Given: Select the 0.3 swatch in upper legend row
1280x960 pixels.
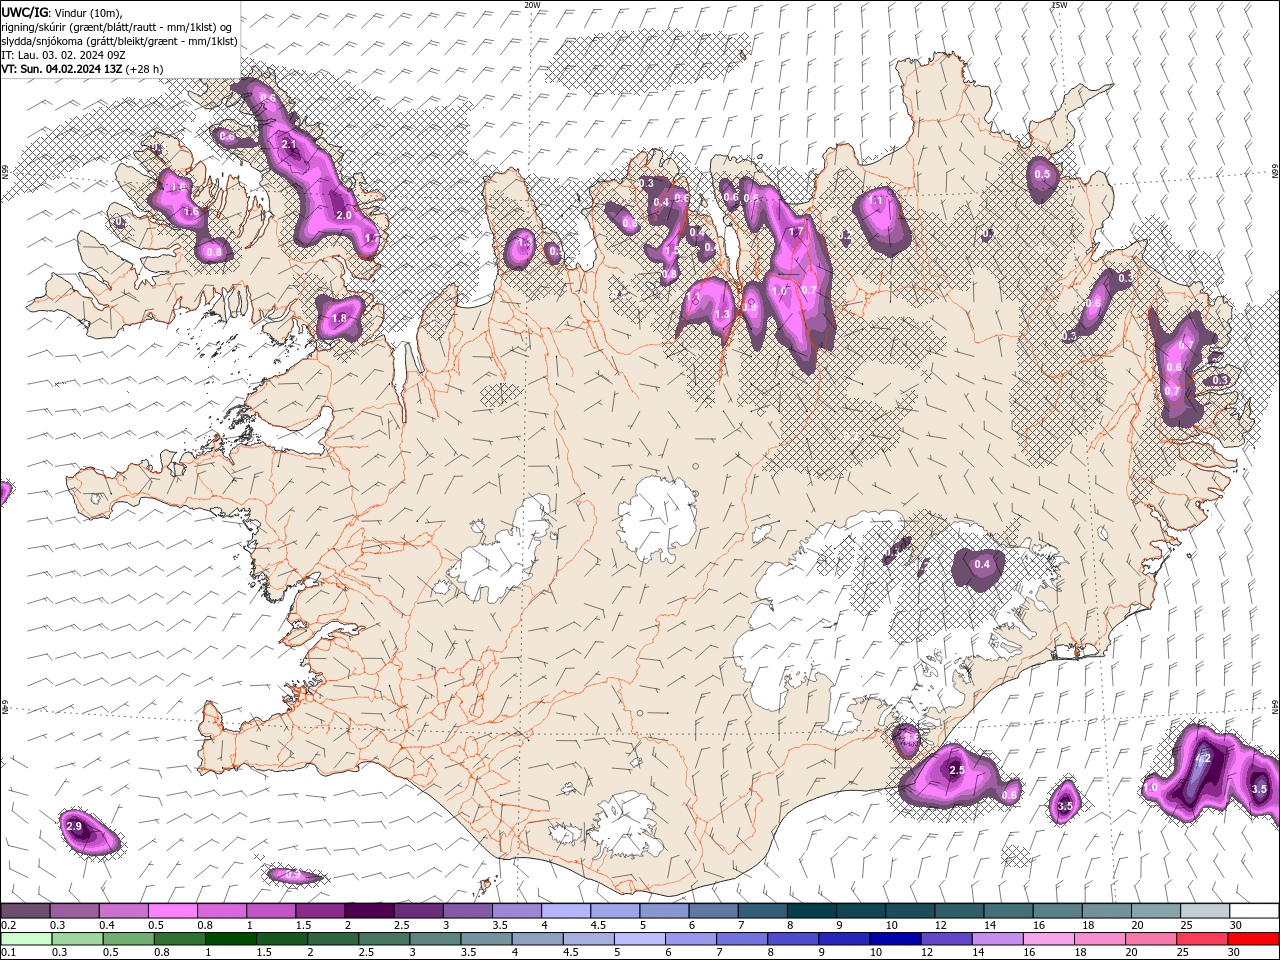Looking at the screenshot, I should 74,911.
